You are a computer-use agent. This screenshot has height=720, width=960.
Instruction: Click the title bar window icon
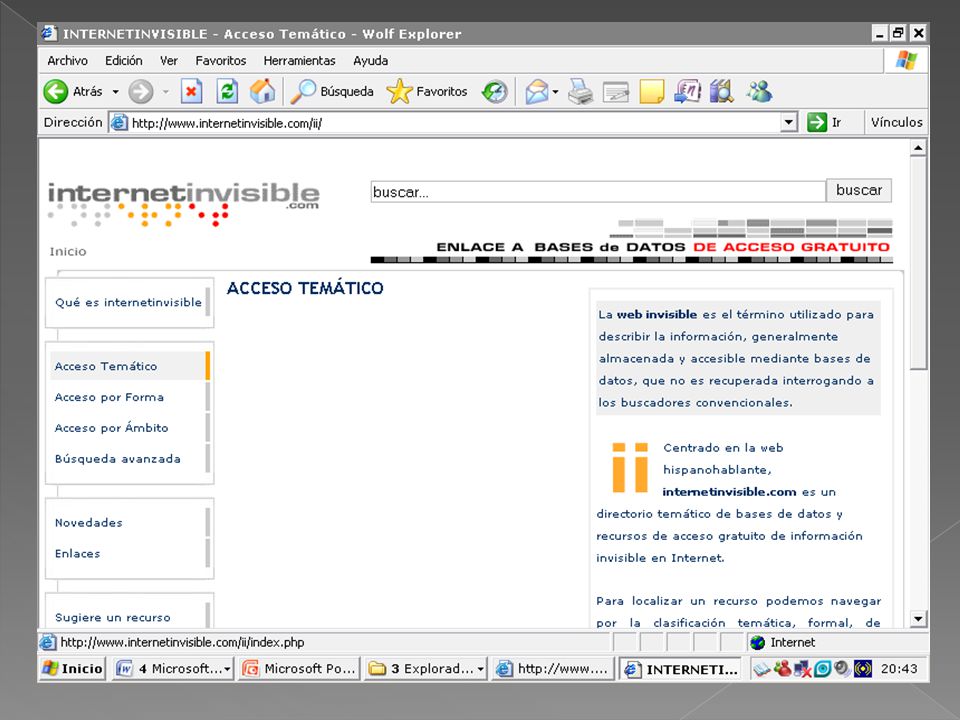pos(50,33)
